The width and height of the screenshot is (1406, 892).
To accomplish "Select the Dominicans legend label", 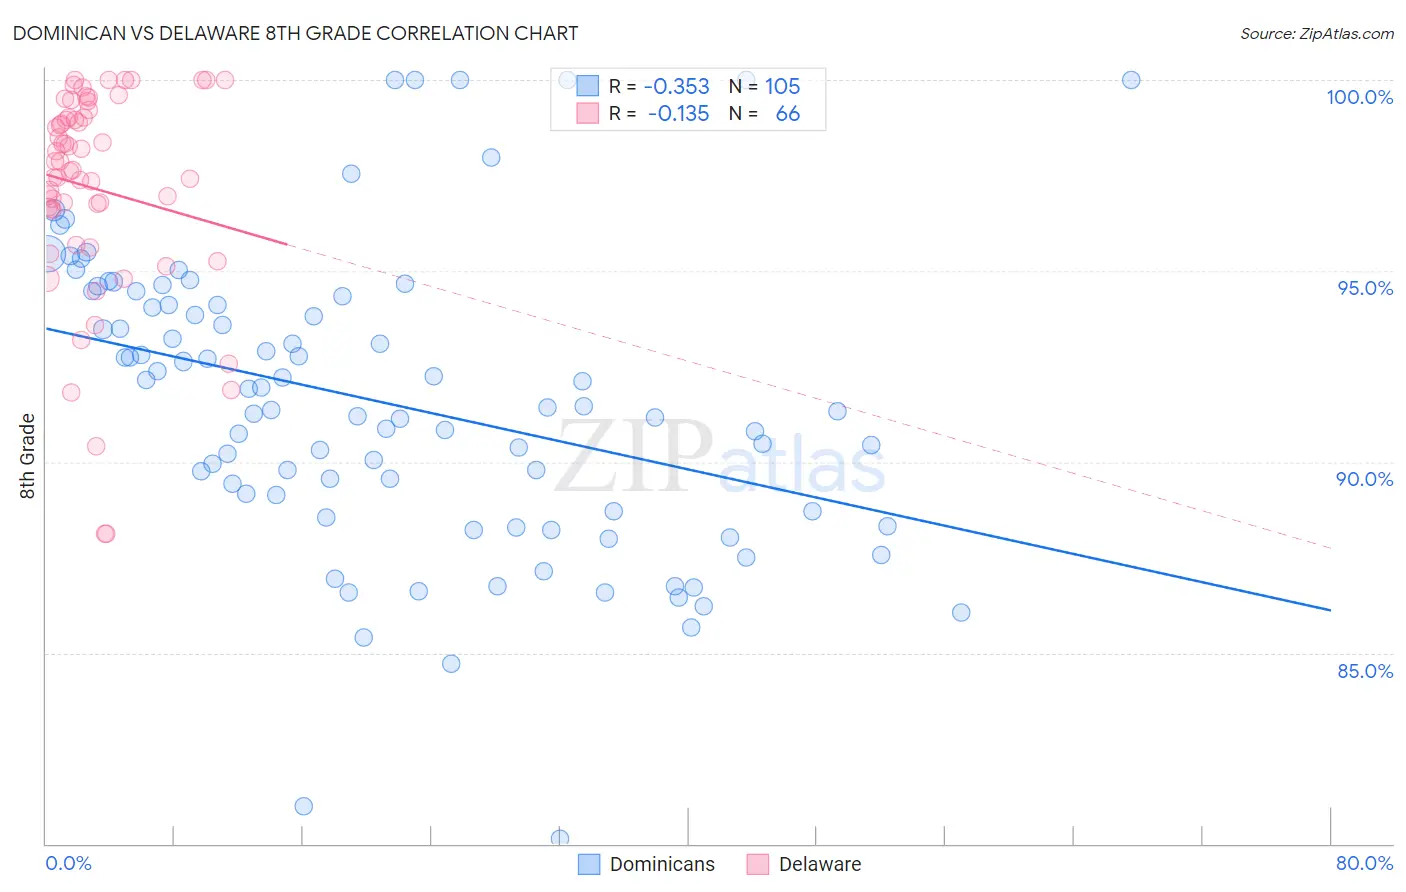I will (662, 864).
